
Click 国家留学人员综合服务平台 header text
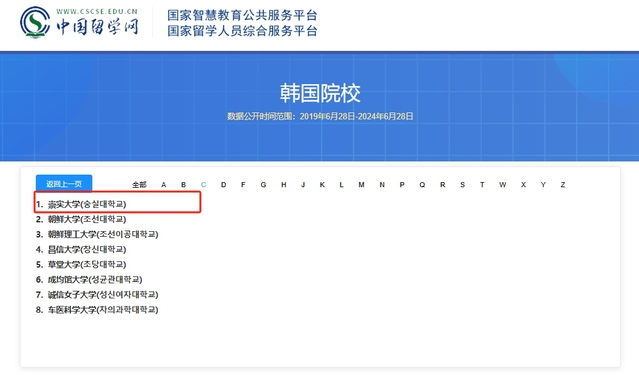(242, 31)
